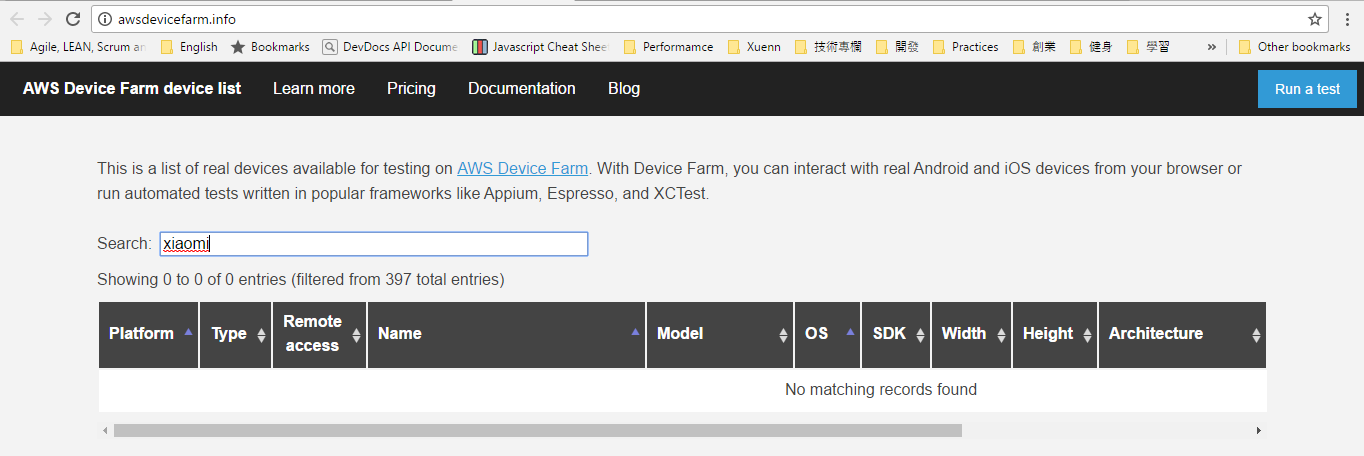Sort the table by Architecture column
This screenshot has width=1364, height=456.
[1181, 334]
